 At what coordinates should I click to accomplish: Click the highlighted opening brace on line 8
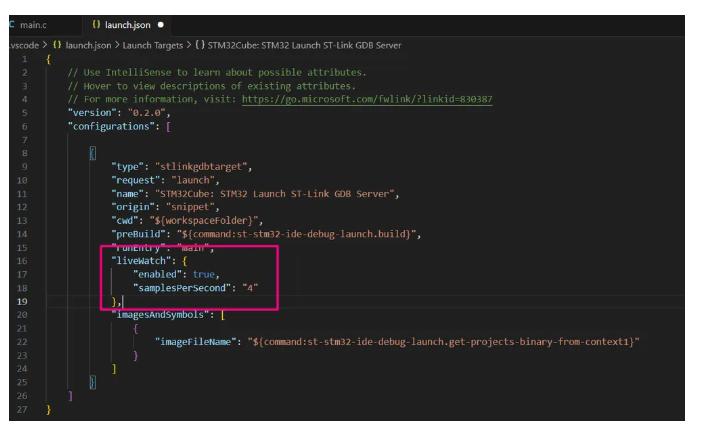coord(92,153)
